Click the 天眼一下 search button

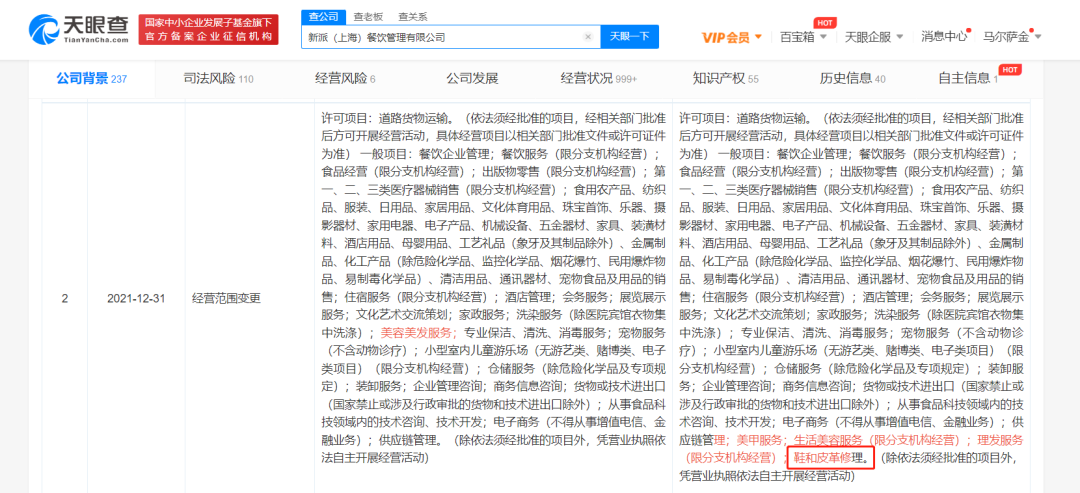point(630,37)
